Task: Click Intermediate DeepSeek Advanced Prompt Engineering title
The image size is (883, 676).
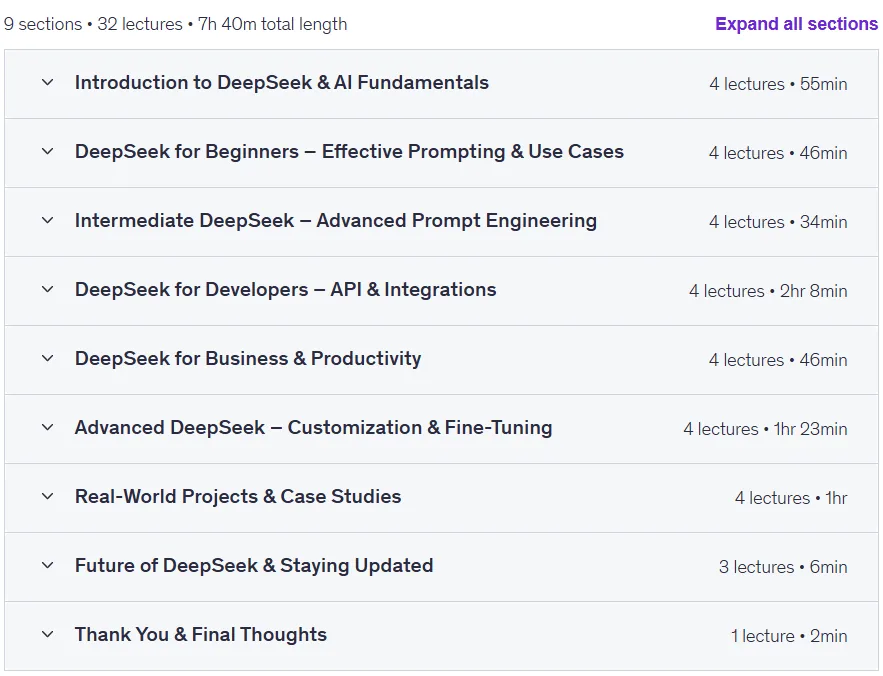Action: pos(336,221)
